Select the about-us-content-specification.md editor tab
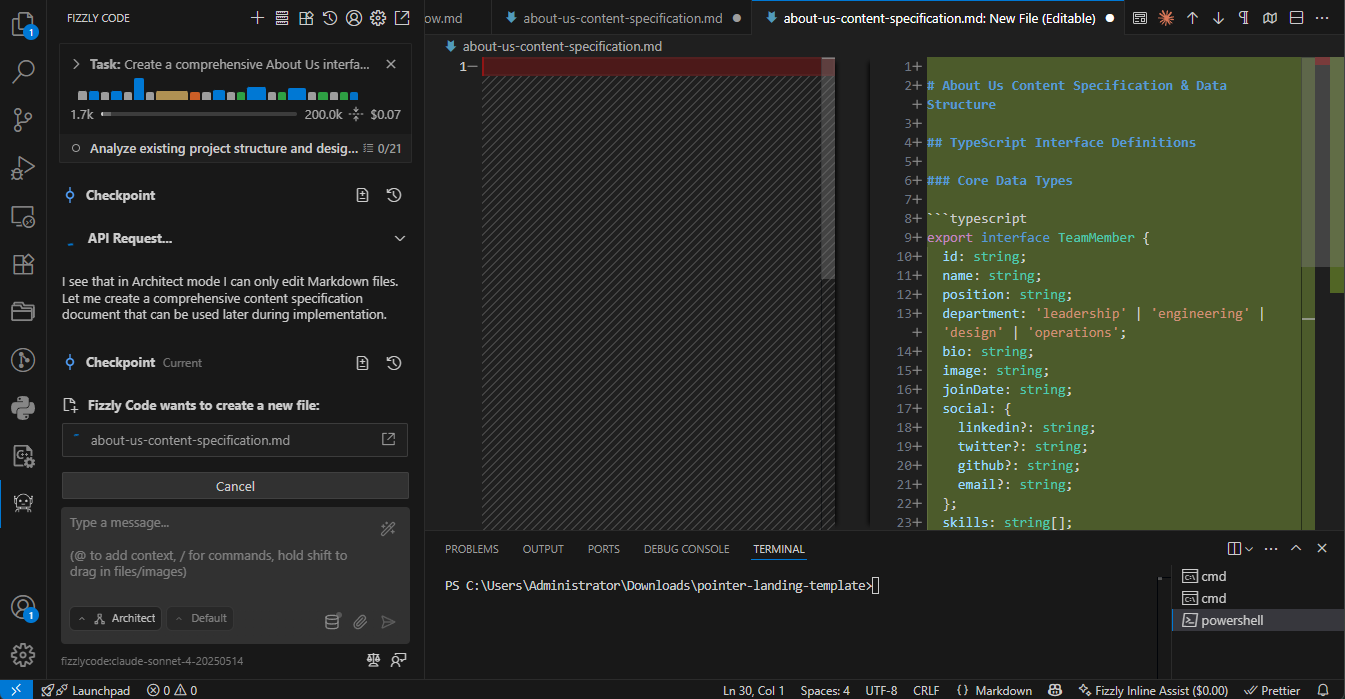This screenshot has height=699, width=1345. point(620,17)
